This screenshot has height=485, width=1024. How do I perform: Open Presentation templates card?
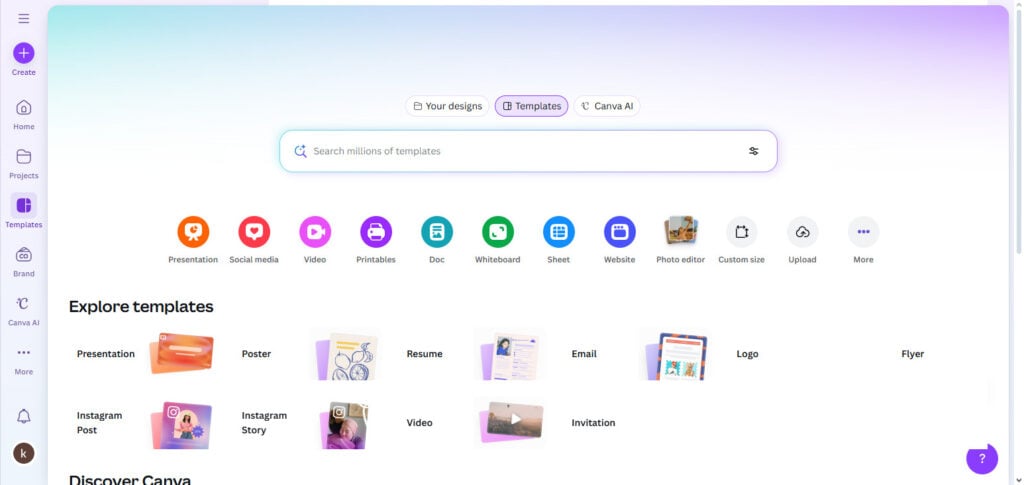coord(145,354)
